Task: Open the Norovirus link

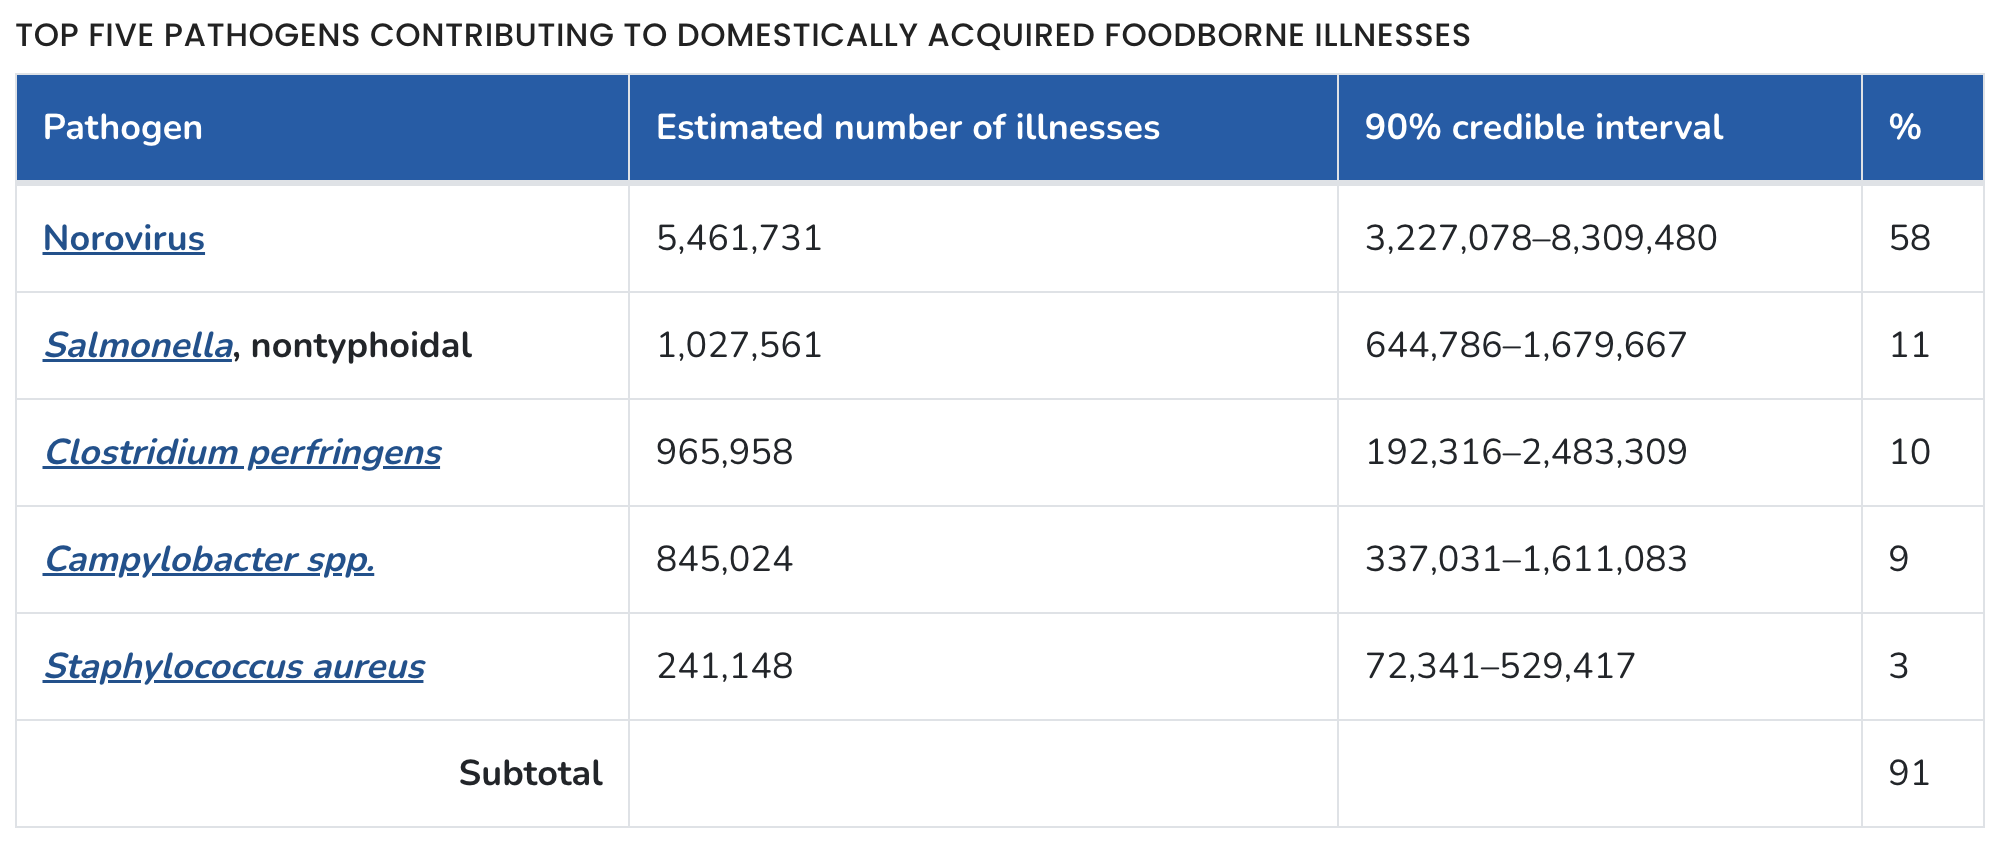Action: (124, 239)
